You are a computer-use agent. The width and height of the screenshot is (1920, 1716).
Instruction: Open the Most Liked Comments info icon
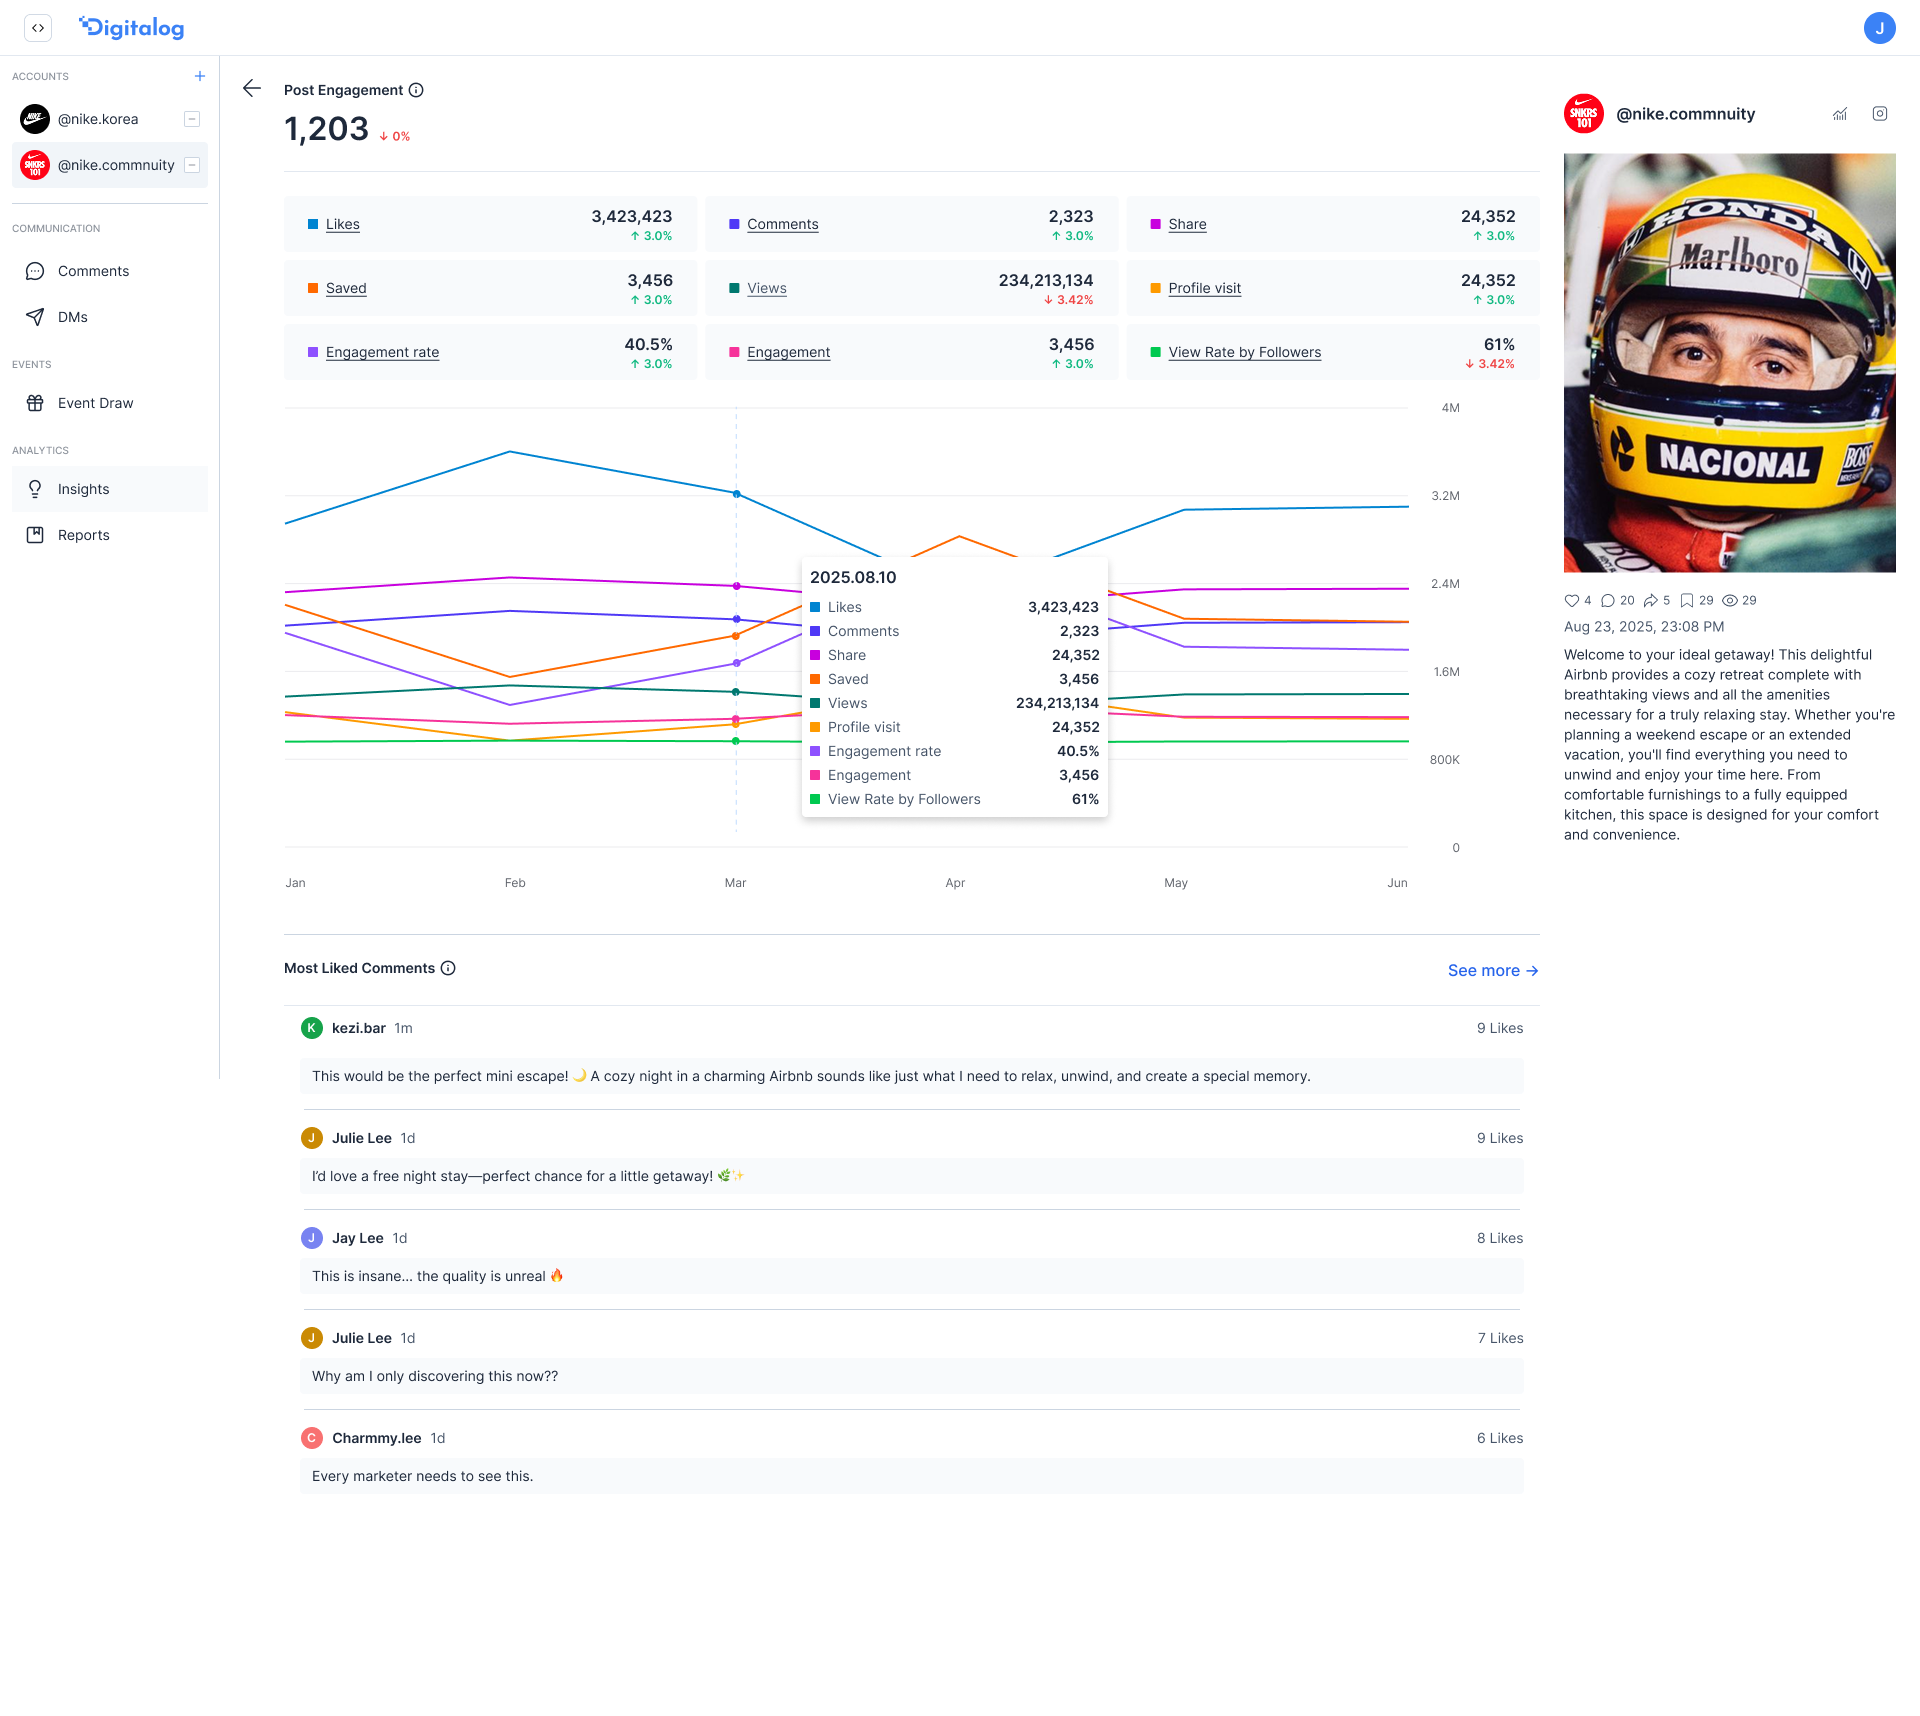[x=448, y=967]
